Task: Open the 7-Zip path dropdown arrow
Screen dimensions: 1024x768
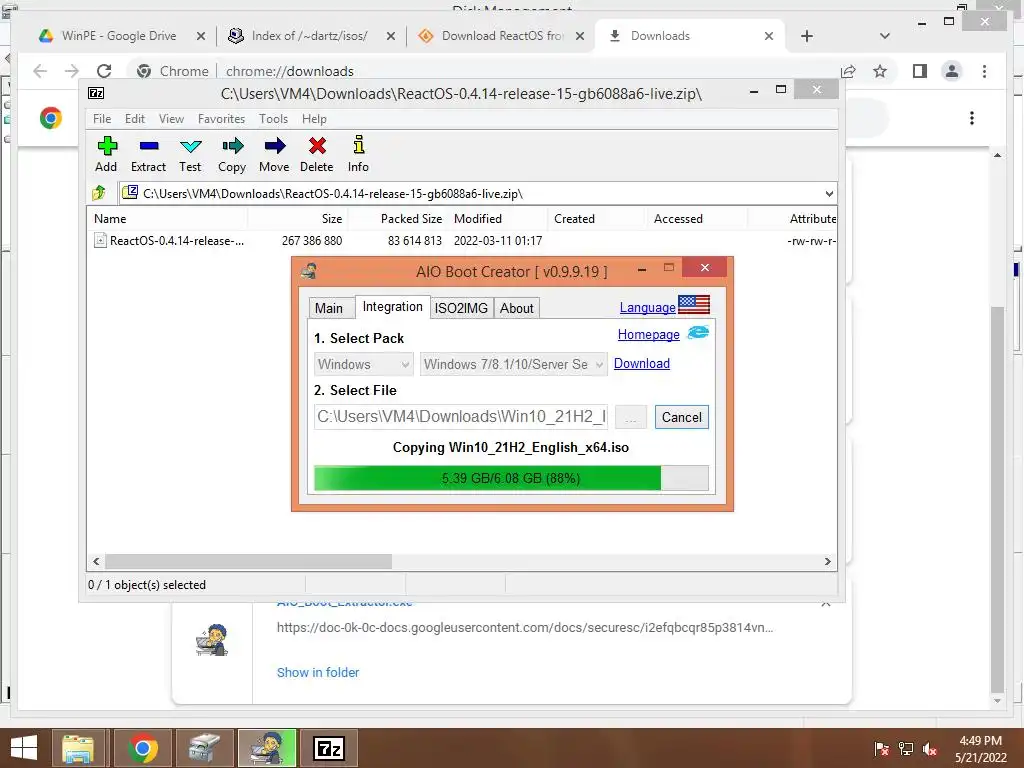Action: 829,193
